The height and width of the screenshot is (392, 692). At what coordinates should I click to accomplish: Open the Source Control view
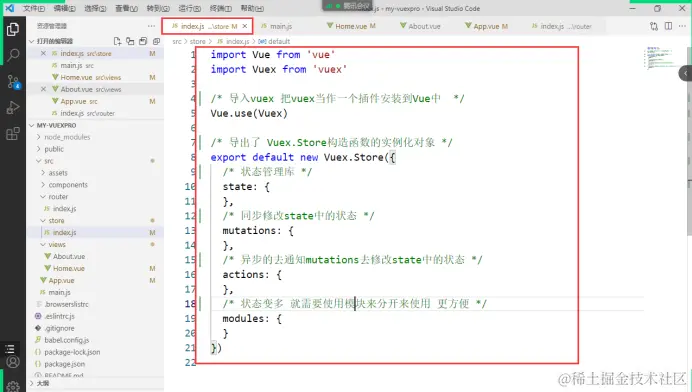click(x=13, y=82)
